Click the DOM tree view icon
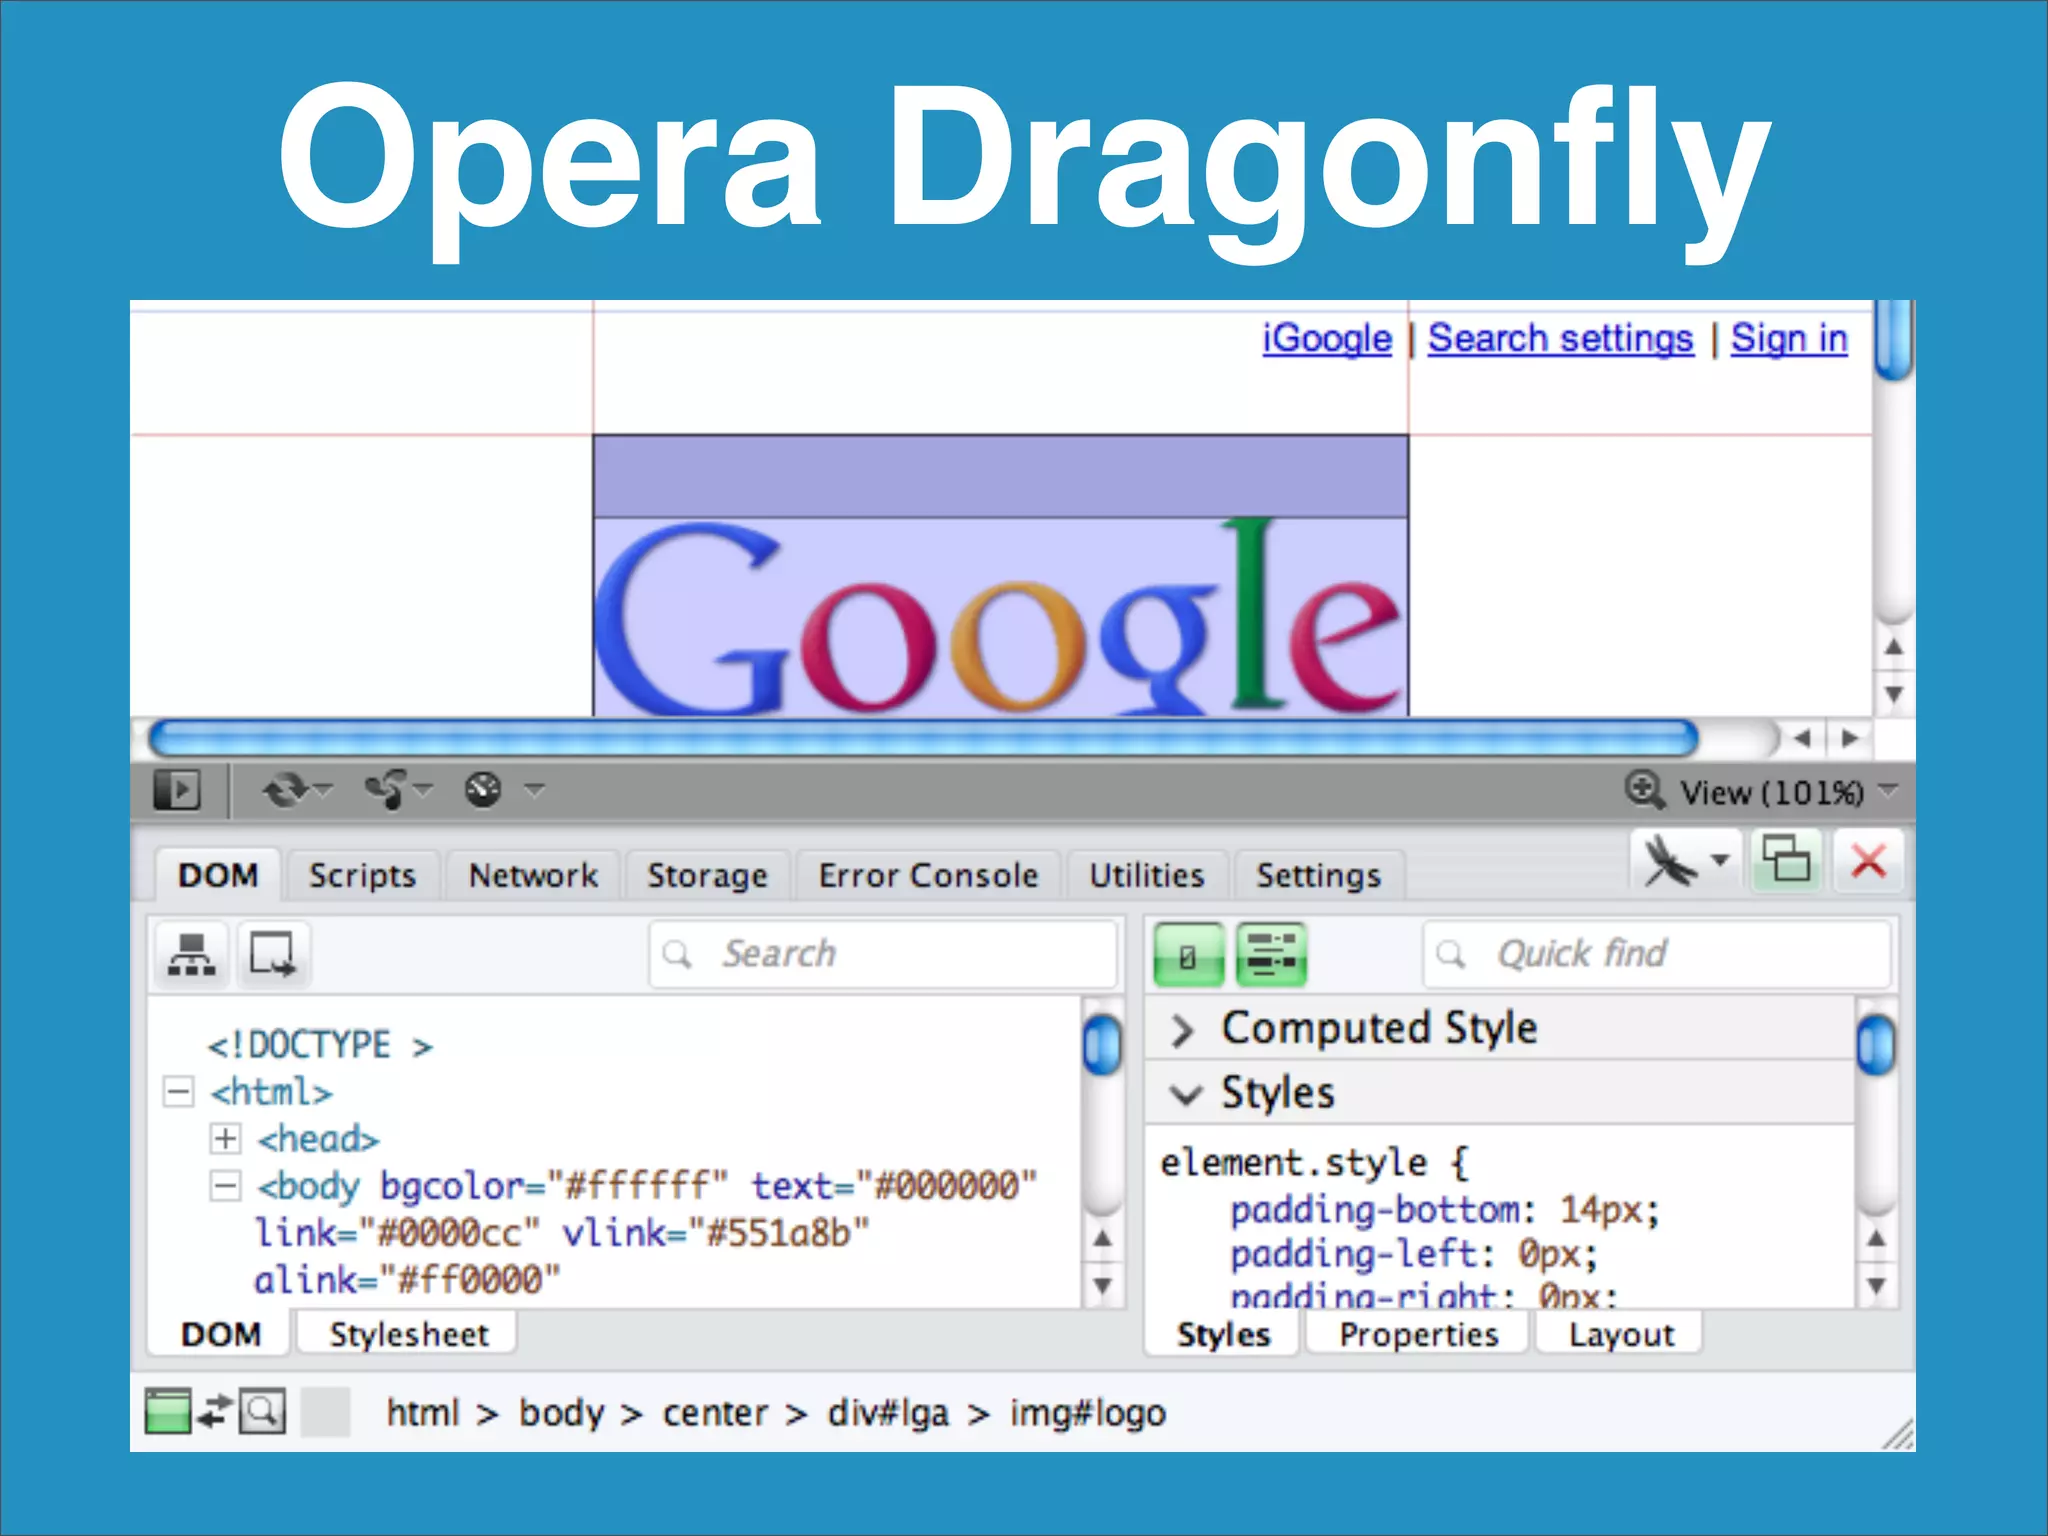This screenshot has height=1536, width=2048. click(192, 954)
